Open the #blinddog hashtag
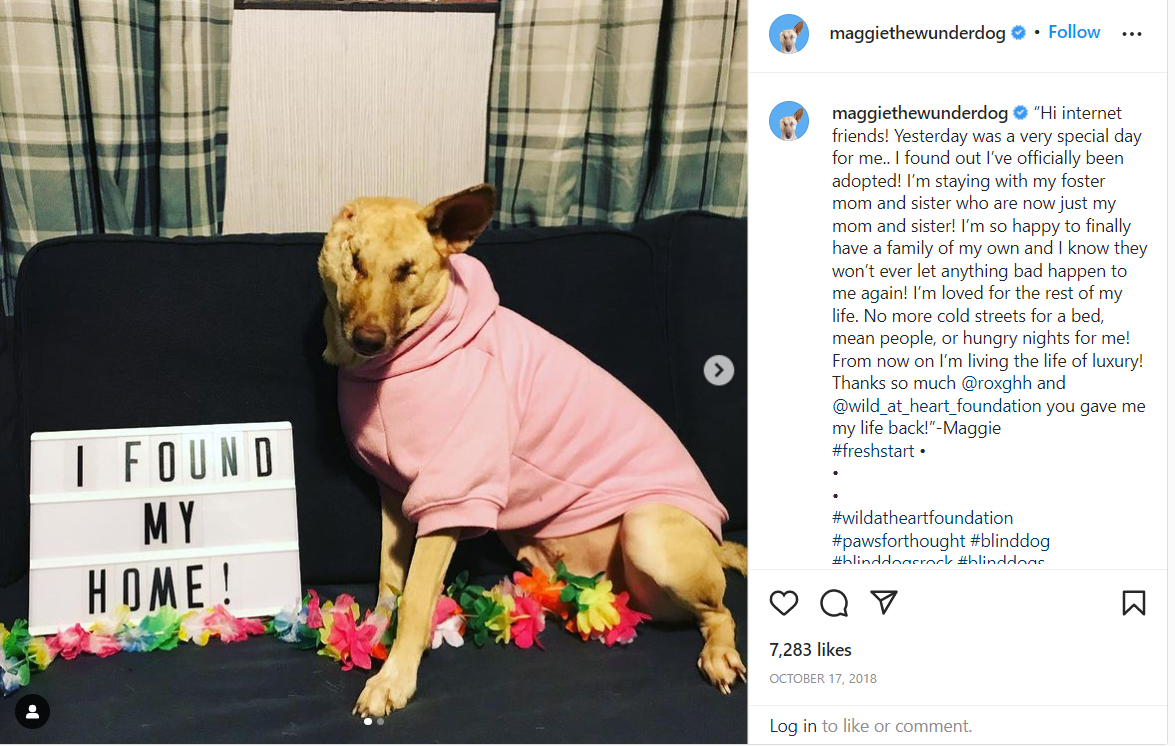This screenshot has width=1175, height=746. (1009, 541)
